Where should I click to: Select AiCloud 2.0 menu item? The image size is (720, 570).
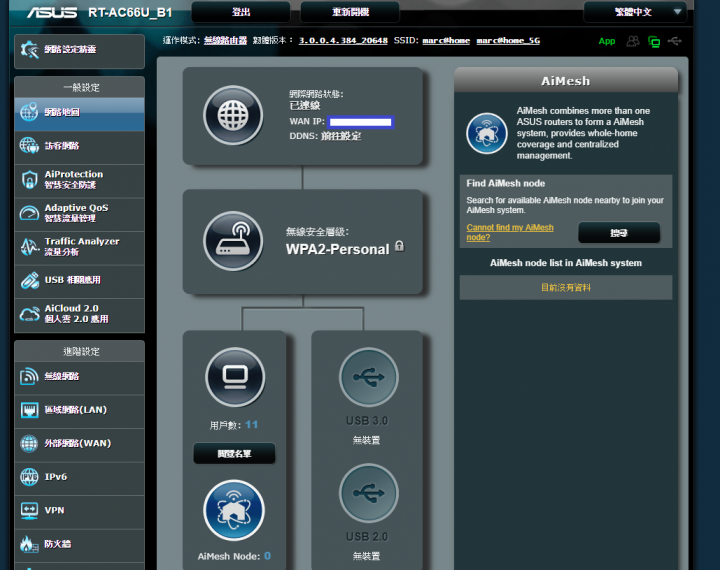(x=79, y=314)
